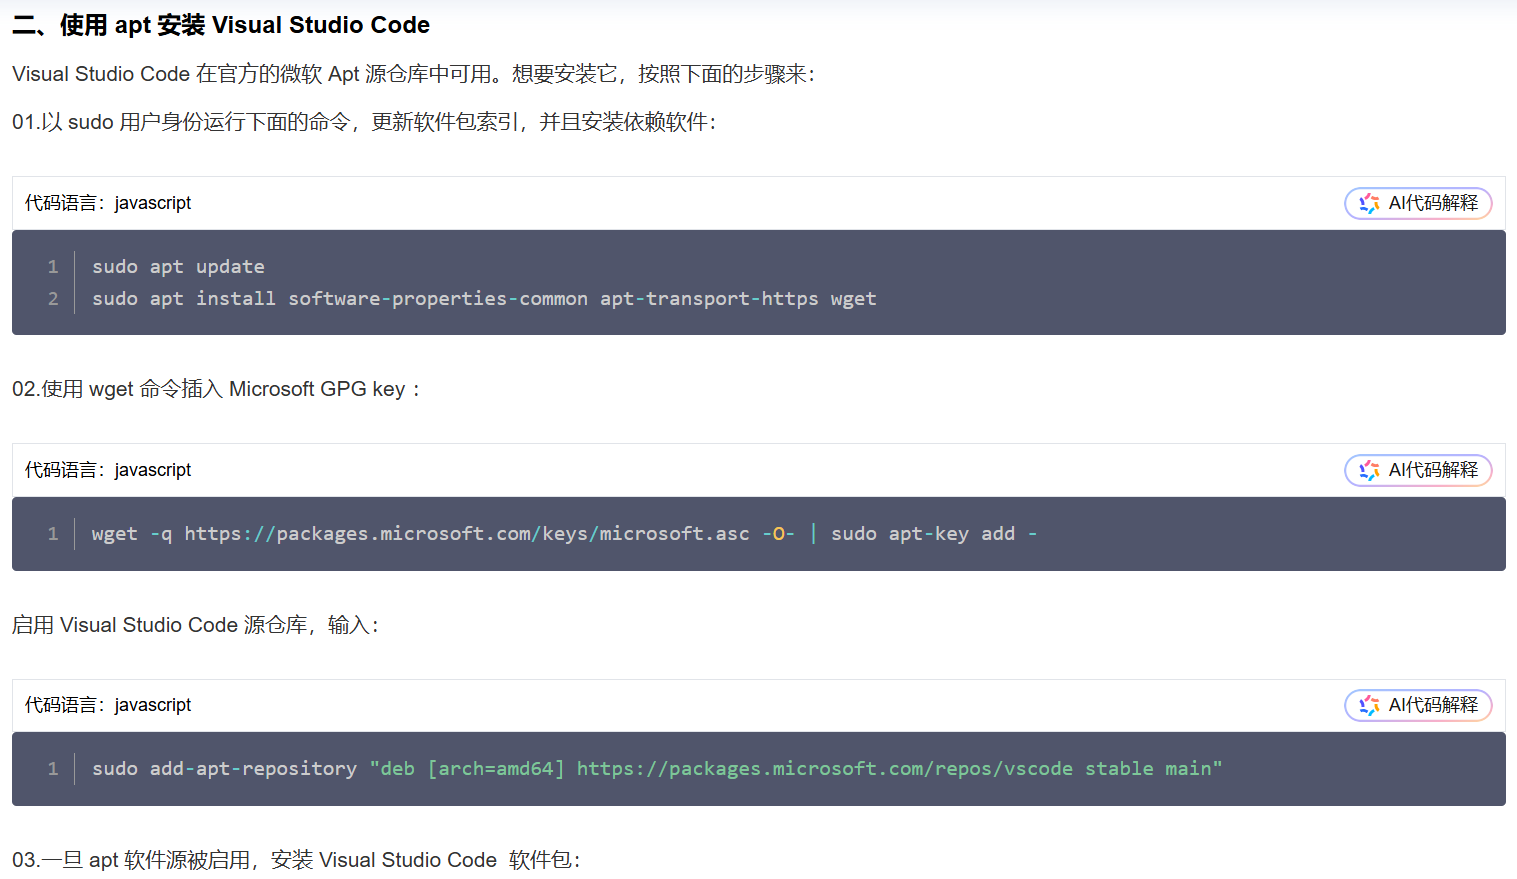Click the 'sudo add-apt-repository' command line
Screen dimensions: 1517x879
pos(657,769)
